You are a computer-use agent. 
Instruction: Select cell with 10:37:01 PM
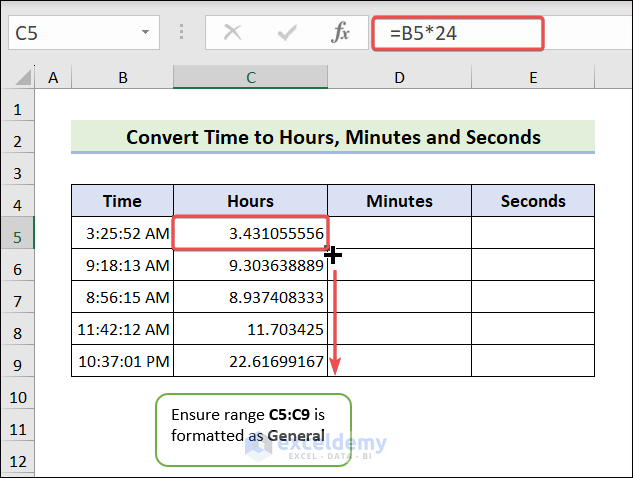[x=122, y=361]
